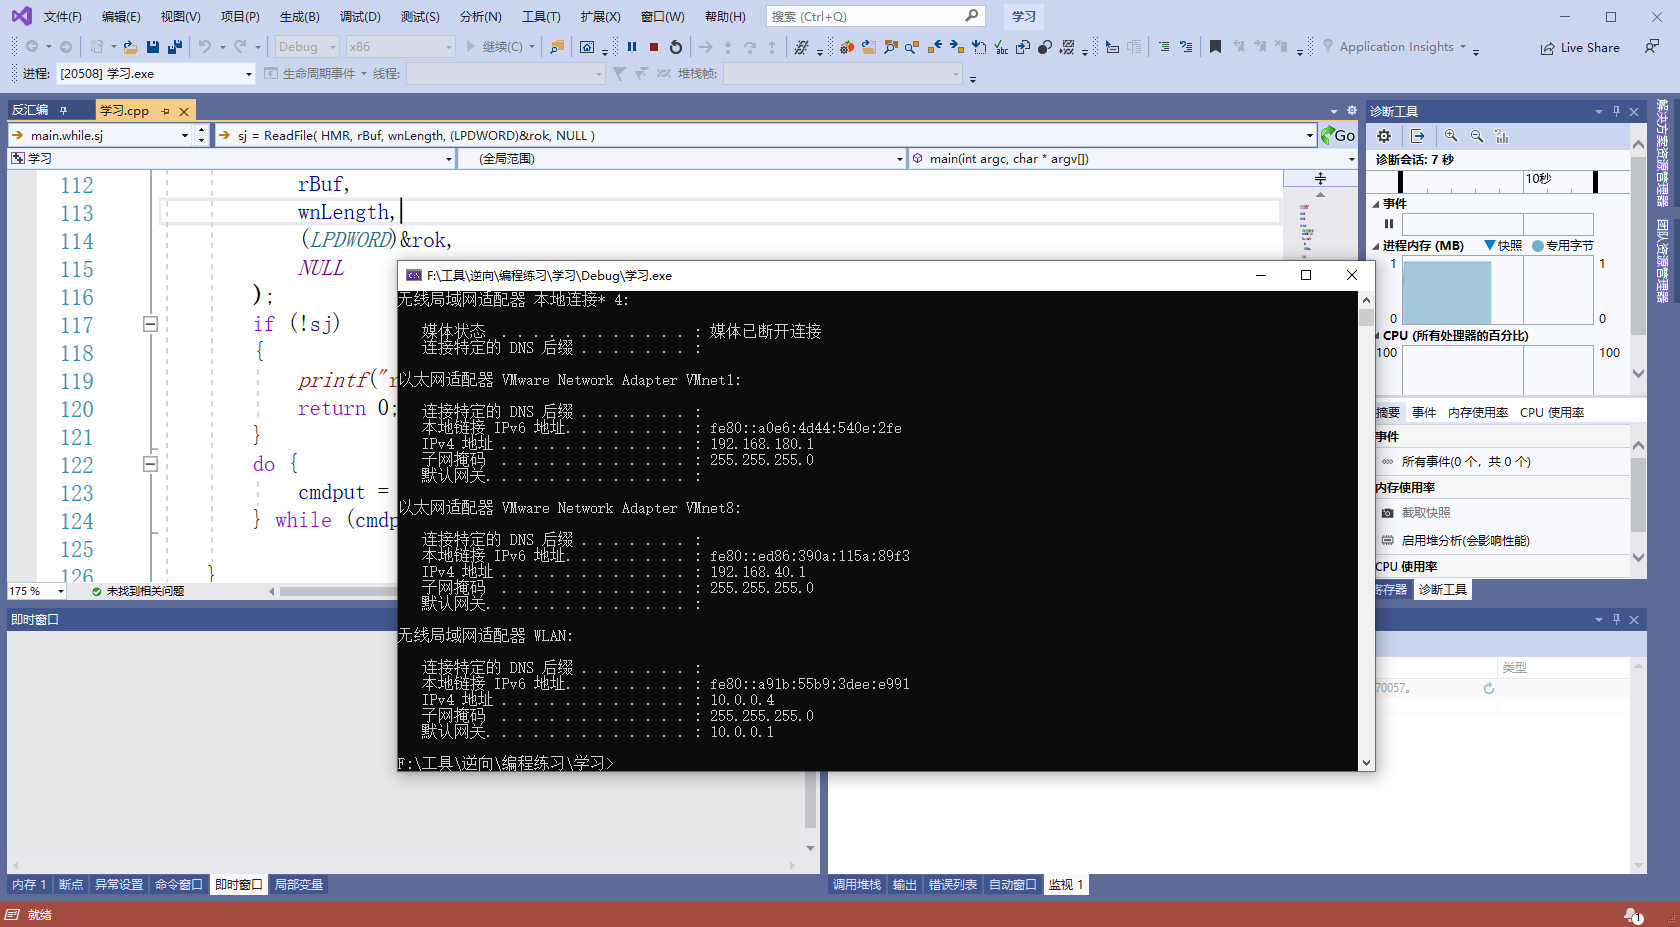Viewport: 1680px width, 927px height.
Task: Click the diagnostic tools zoom out icon
Action: click(x=1477, y=136)
